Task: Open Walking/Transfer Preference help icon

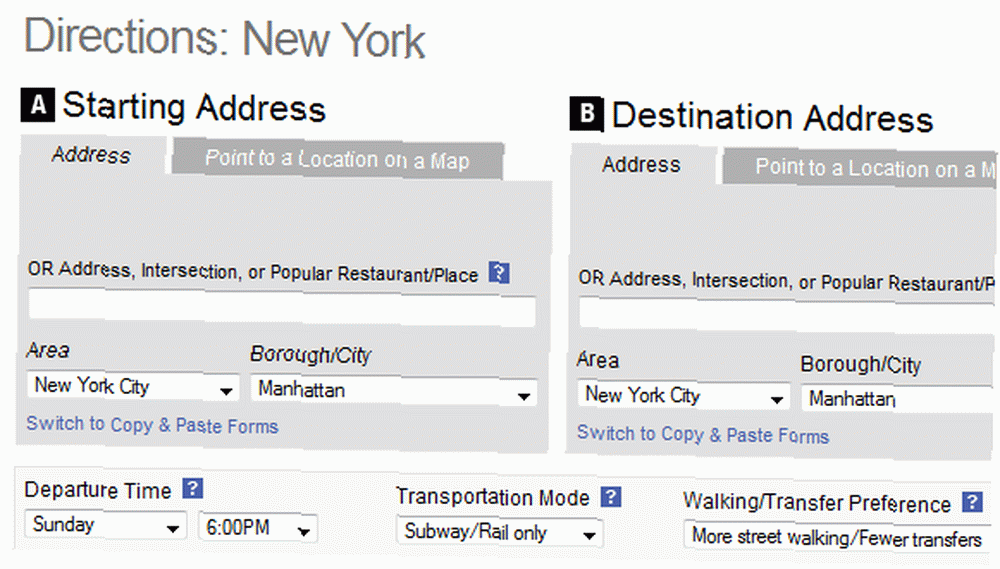Action: 972,501
